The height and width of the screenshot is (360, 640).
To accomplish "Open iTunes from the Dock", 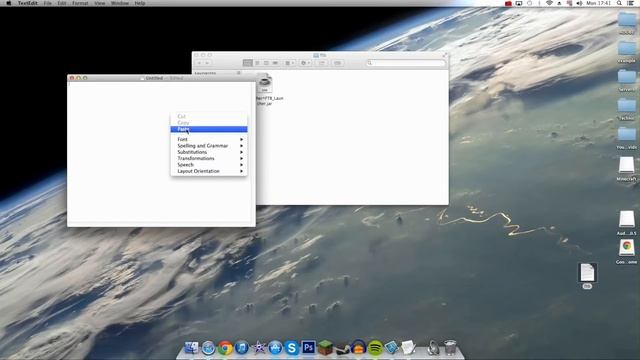I will (x=242, y=348).
